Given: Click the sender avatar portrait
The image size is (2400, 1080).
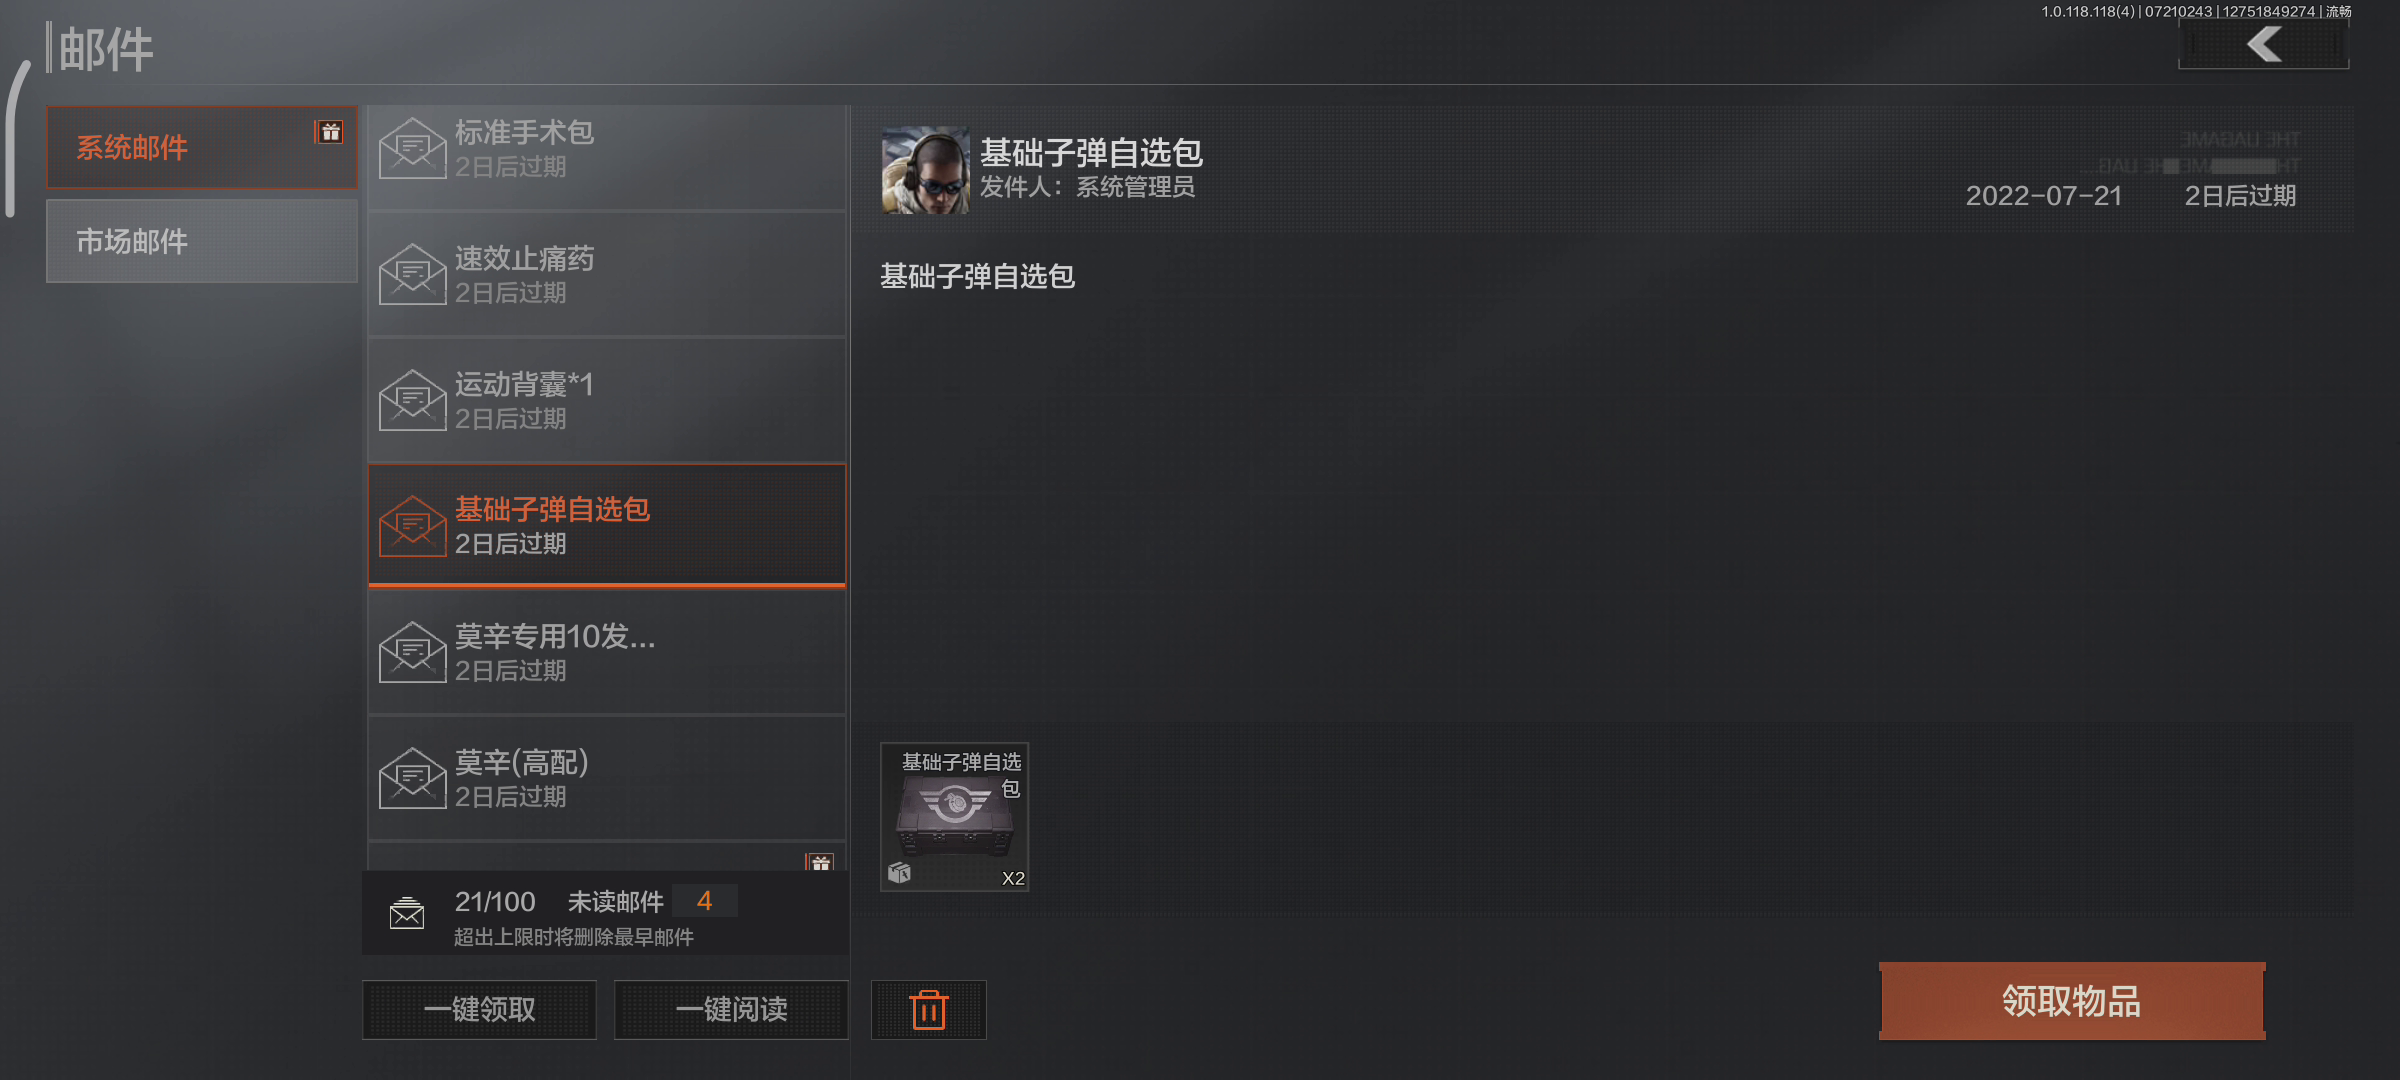Looking at the screenshot, I should pos(925,170).
